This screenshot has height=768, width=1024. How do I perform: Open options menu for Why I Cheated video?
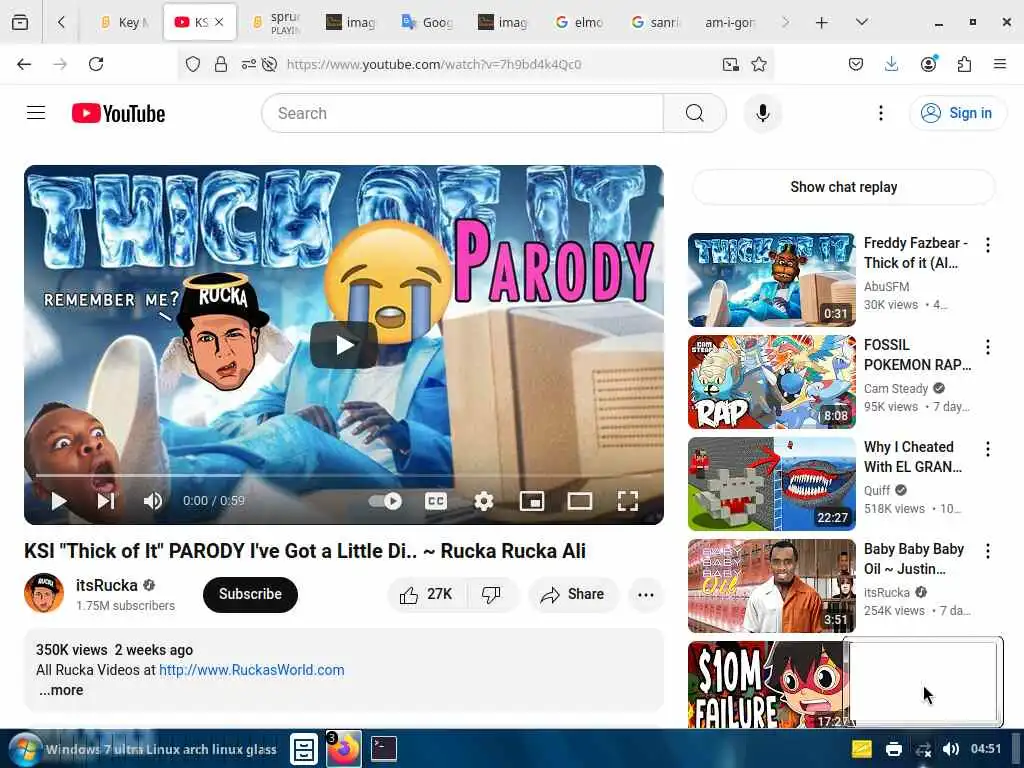[987, 449]
